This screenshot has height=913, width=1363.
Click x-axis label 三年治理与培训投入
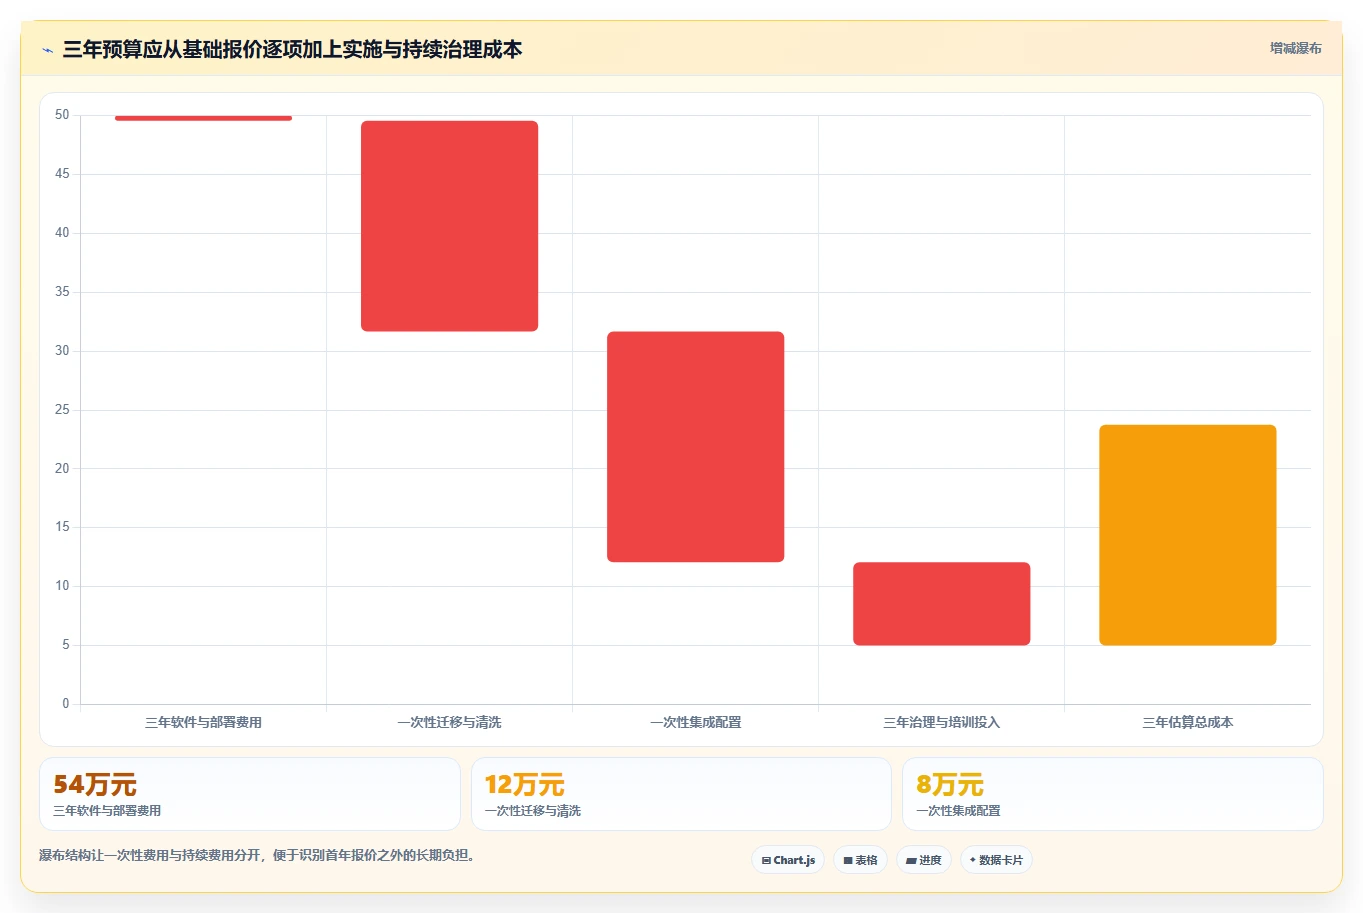pos(942,722)
